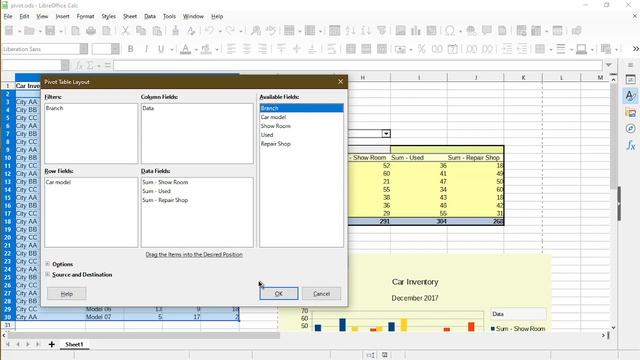This screenshot has height=360, width=640.
Task: Open the File menu
Action: click(8, 16)
